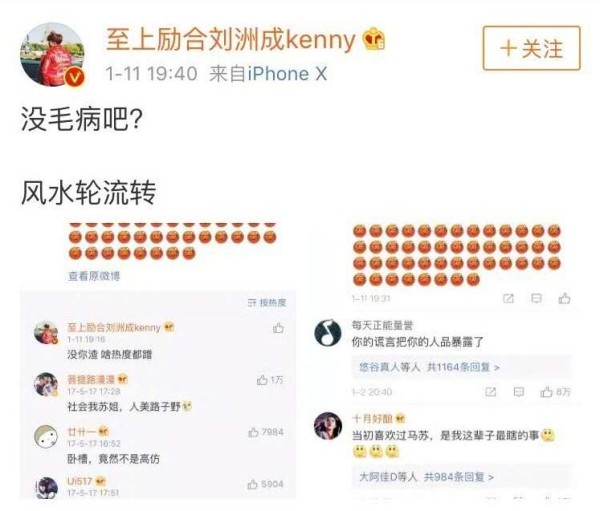Screen dimensions: 600x511
Task: Click thumbs-up icon next to 1-11 19:31
Action: pyautogui.click(x=564, y=298)
